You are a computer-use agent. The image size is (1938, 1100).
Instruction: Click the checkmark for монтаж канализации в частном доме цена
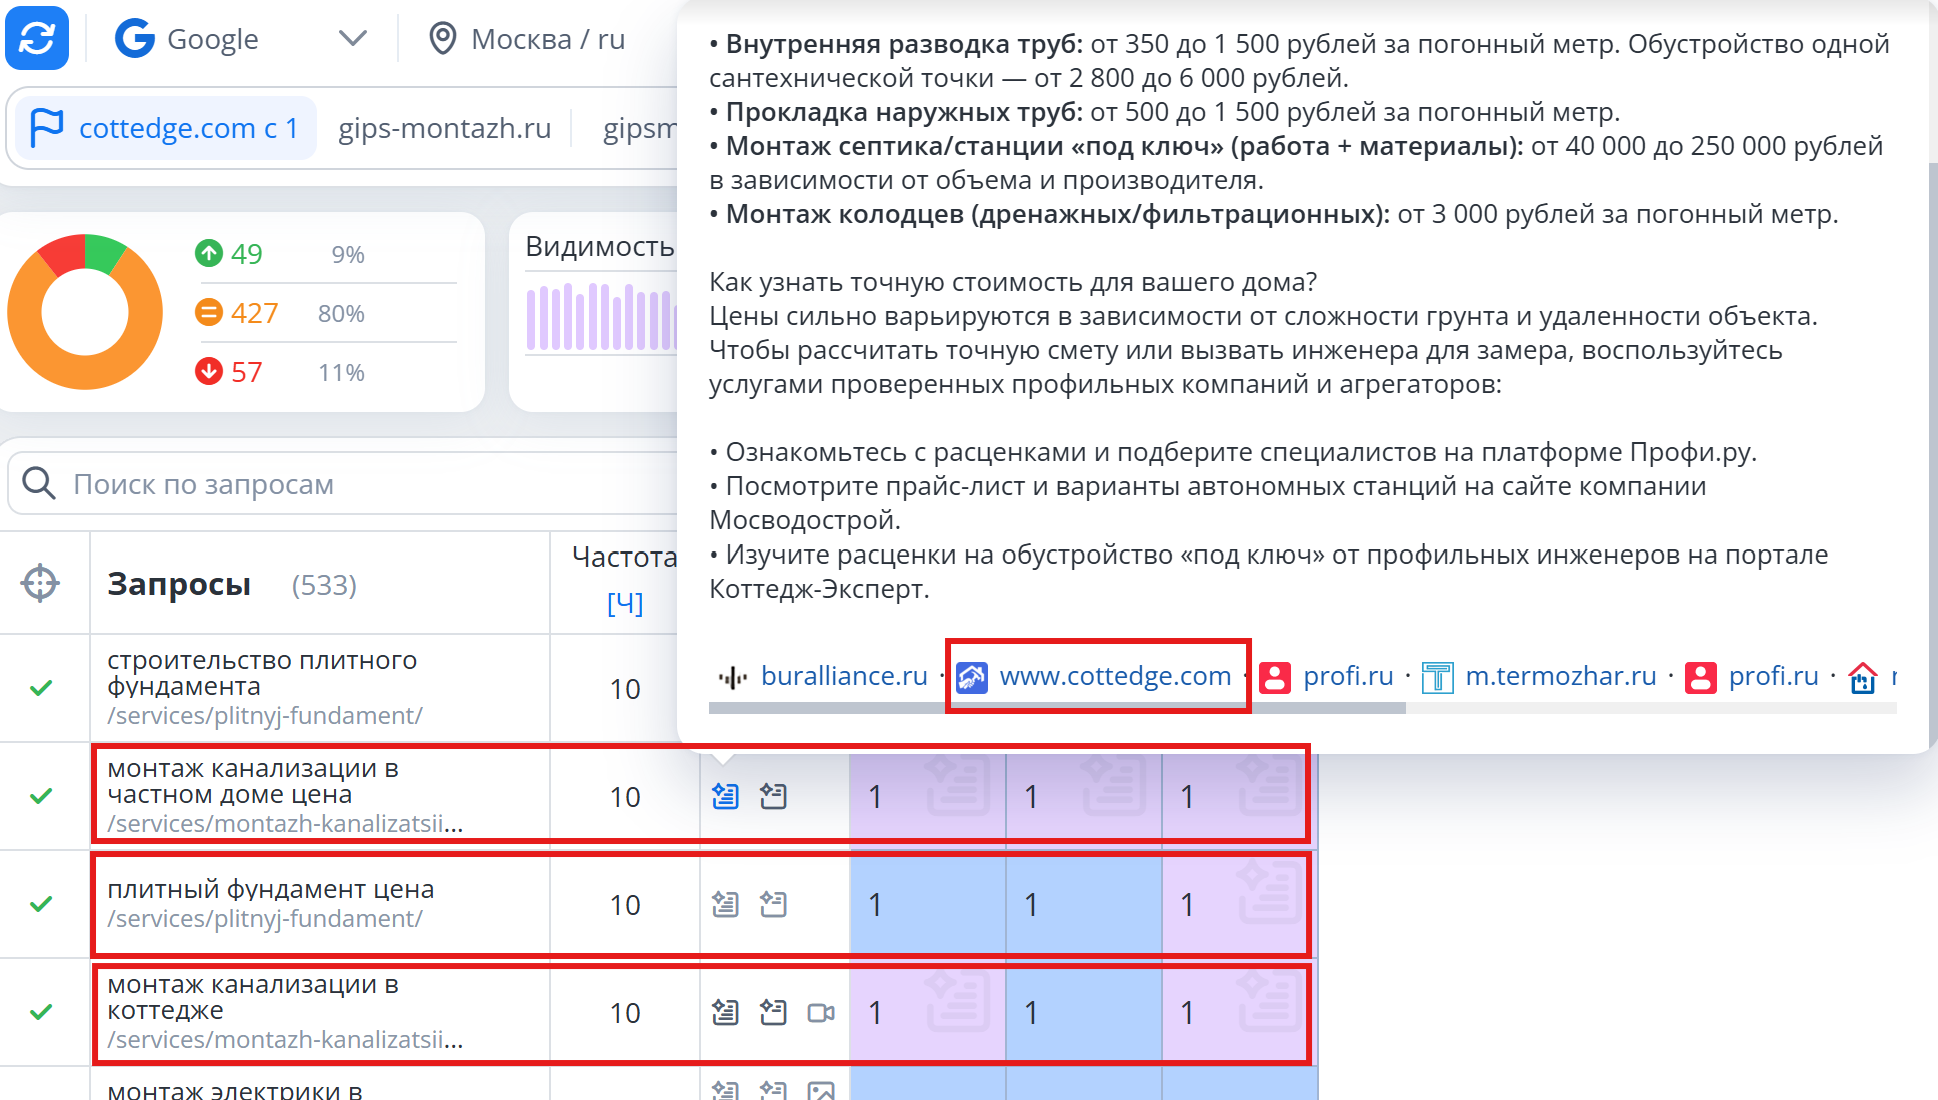click(41, 796)
